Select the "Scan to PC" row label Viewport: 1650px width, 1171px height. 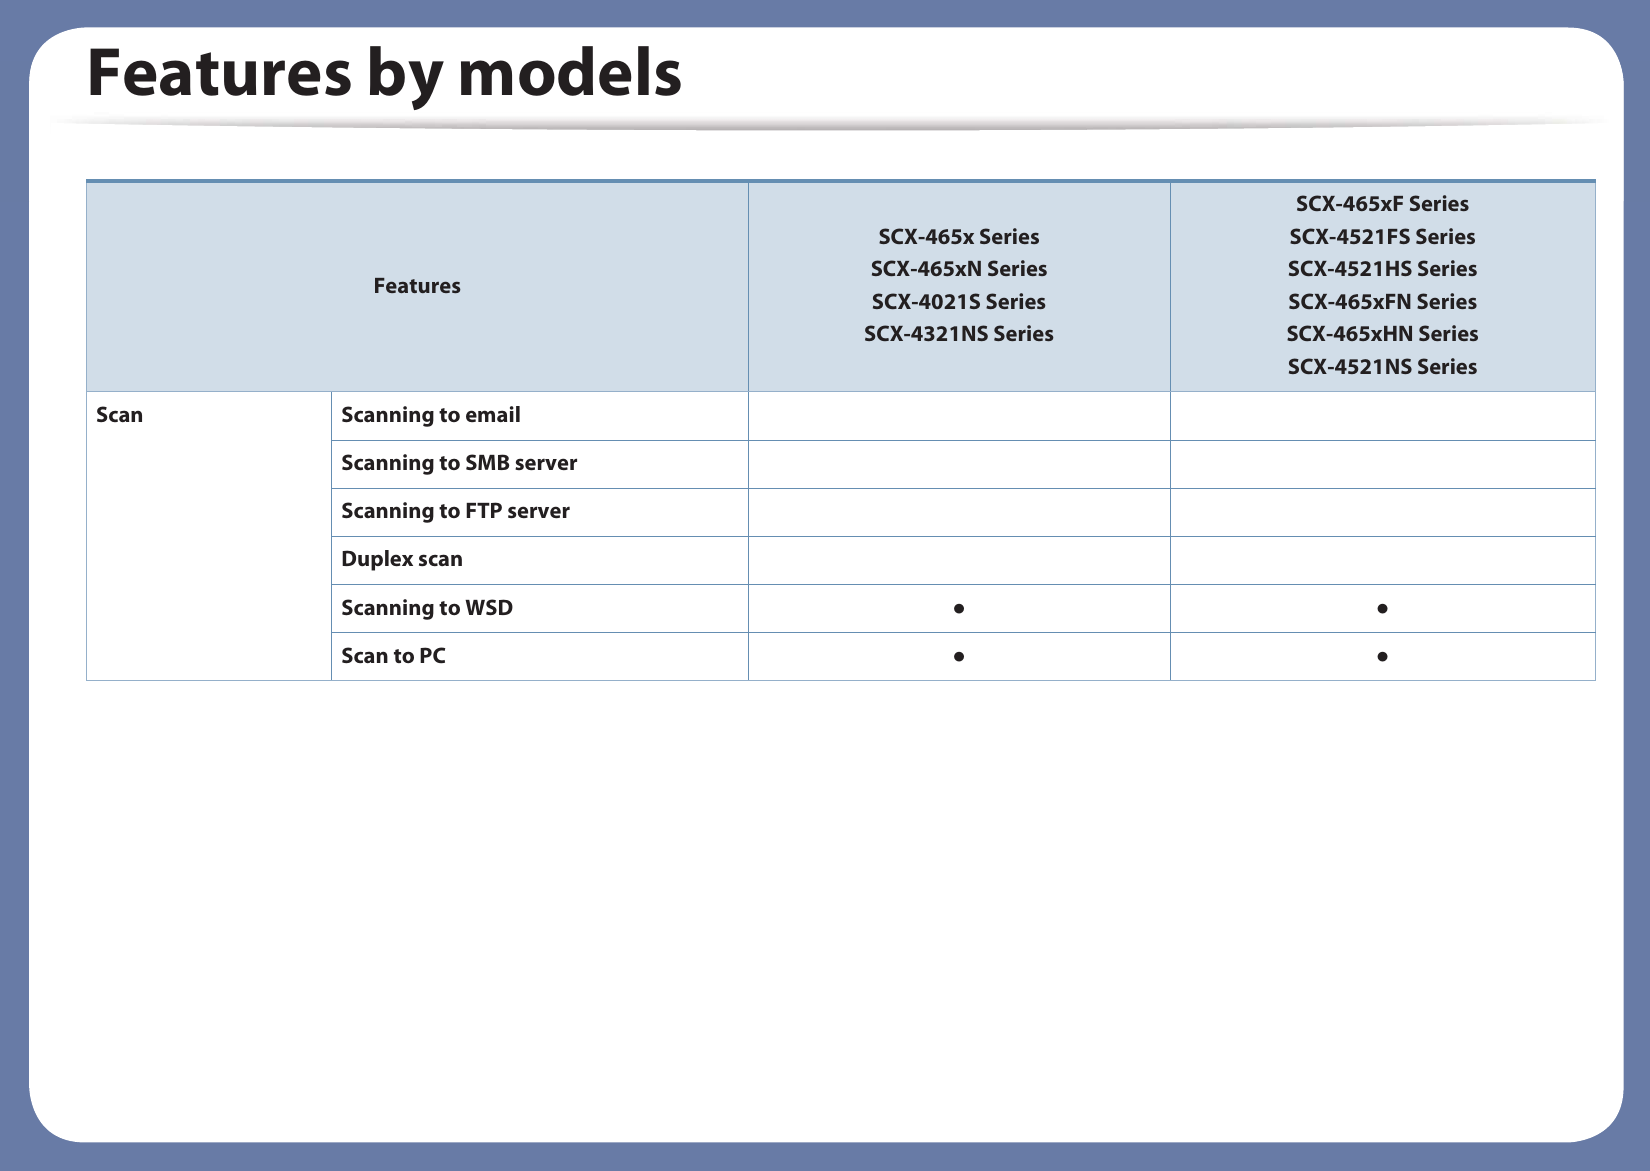coord(393,656)
